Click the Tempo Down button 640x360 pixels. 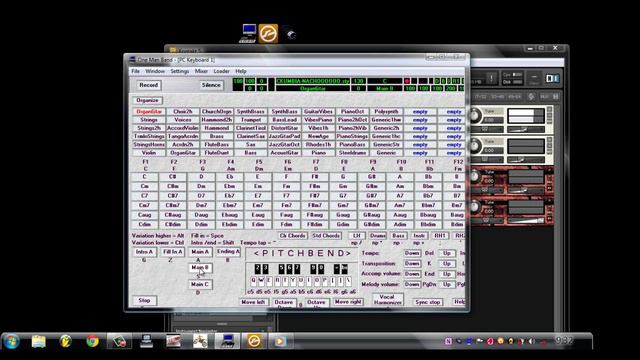coord(412,253)
